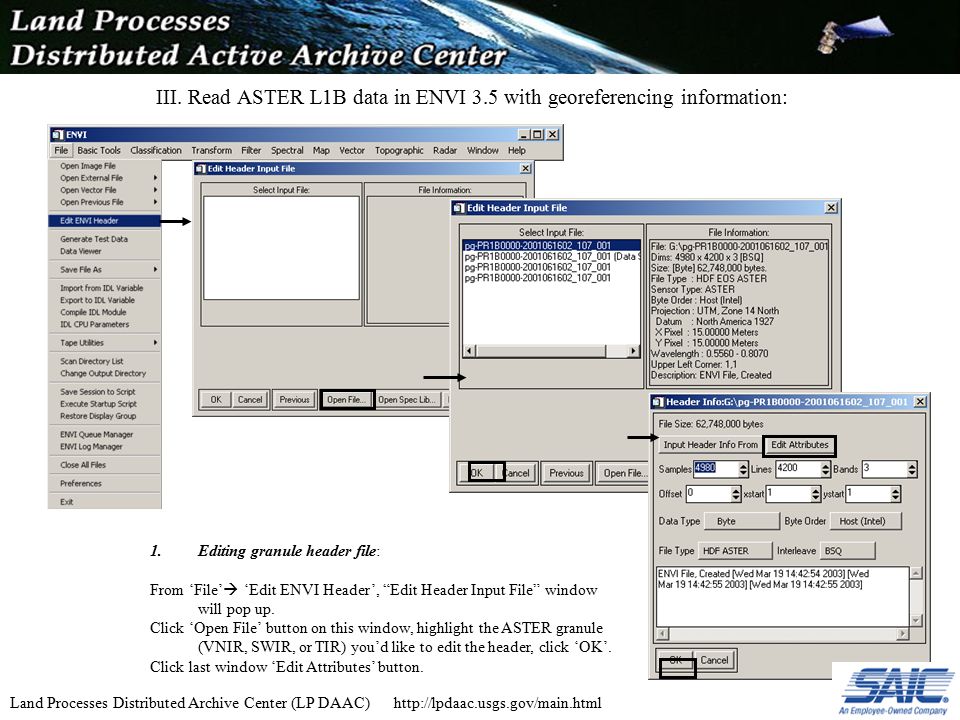Viewport: 960px width, 720px height.
Task: Open Byte Order Host (Intel) dropdown
Action: [x=866, y=521]
